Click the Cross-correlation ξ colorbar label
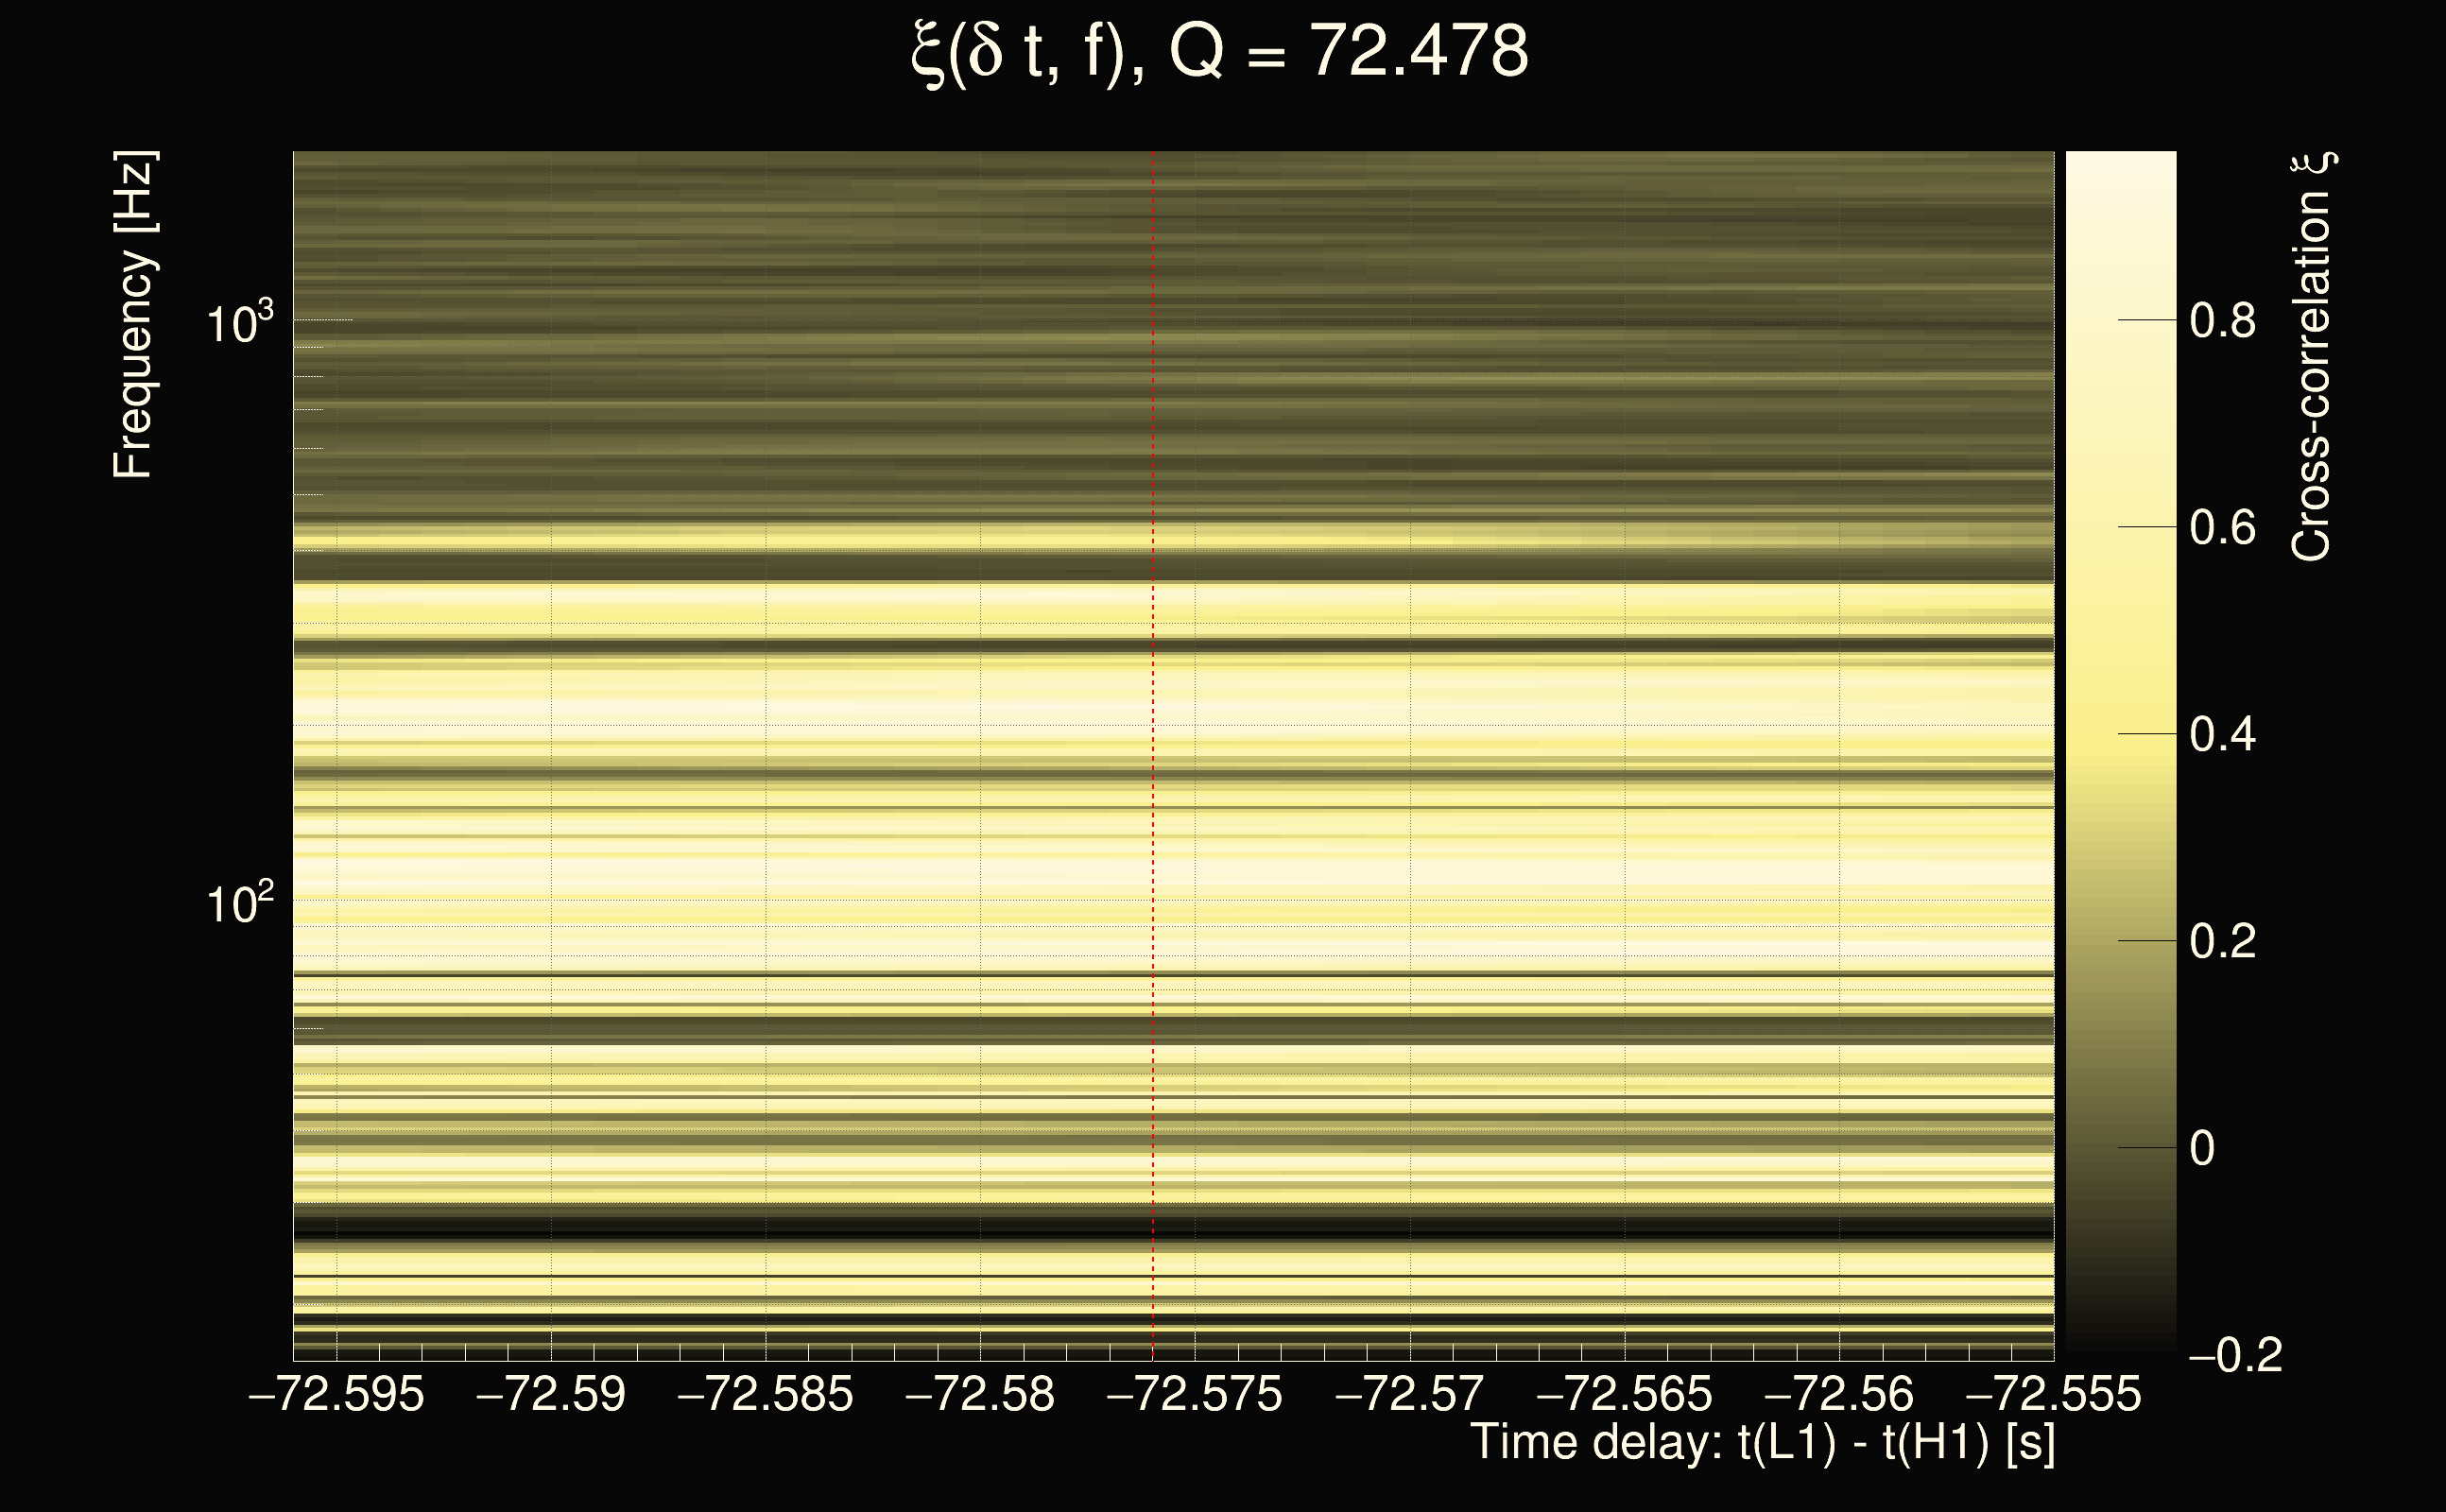Screen dimensions: 2446x1512 2310,357
